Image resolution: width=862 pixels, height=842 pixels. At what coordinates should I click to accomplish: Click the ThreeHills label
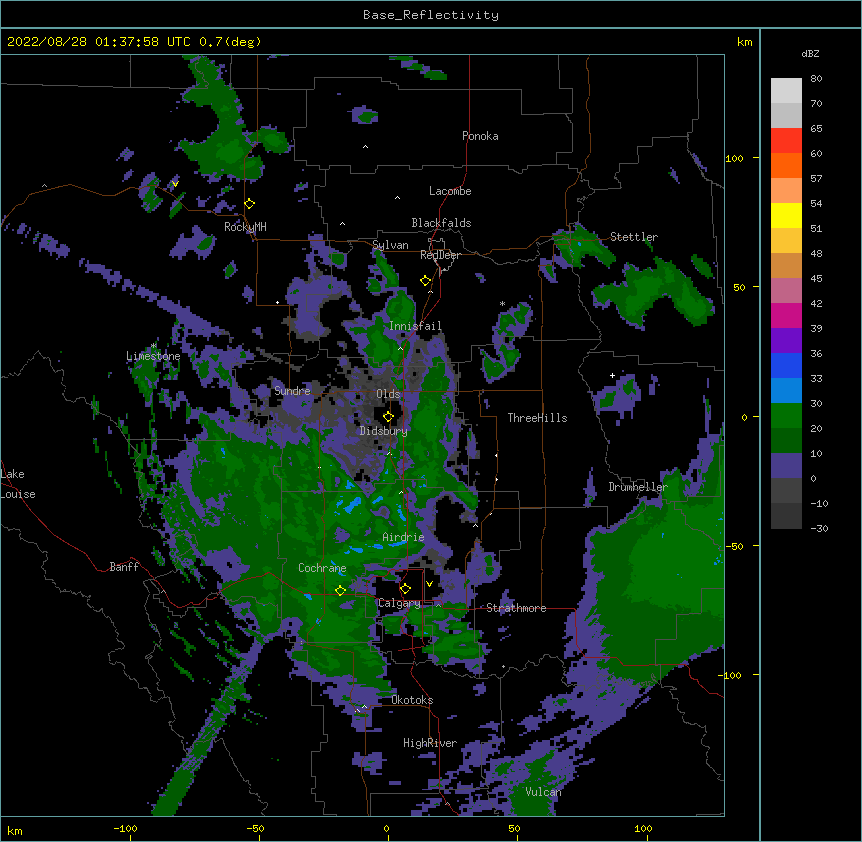[537, 418]
